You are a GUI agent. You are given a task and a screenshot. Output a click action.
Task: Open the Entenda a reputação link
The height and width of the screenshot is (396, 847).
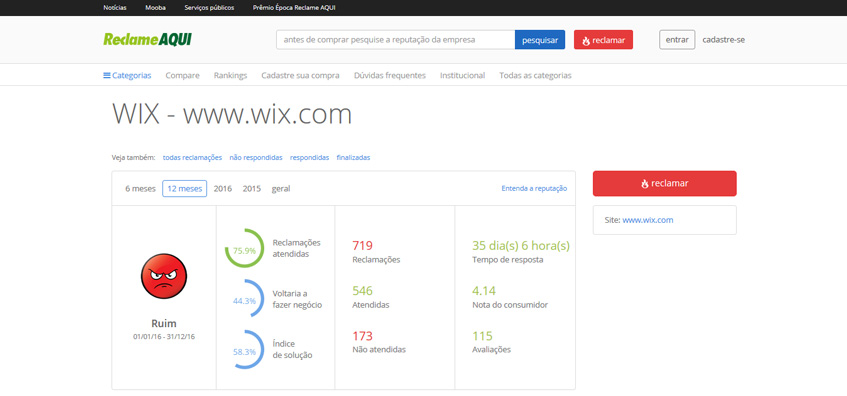point(534,189)
